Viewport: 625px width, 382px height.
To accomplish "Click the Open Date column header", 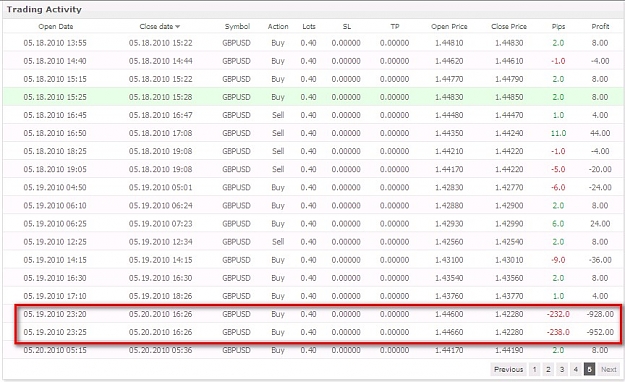I will tap(55, 27).
